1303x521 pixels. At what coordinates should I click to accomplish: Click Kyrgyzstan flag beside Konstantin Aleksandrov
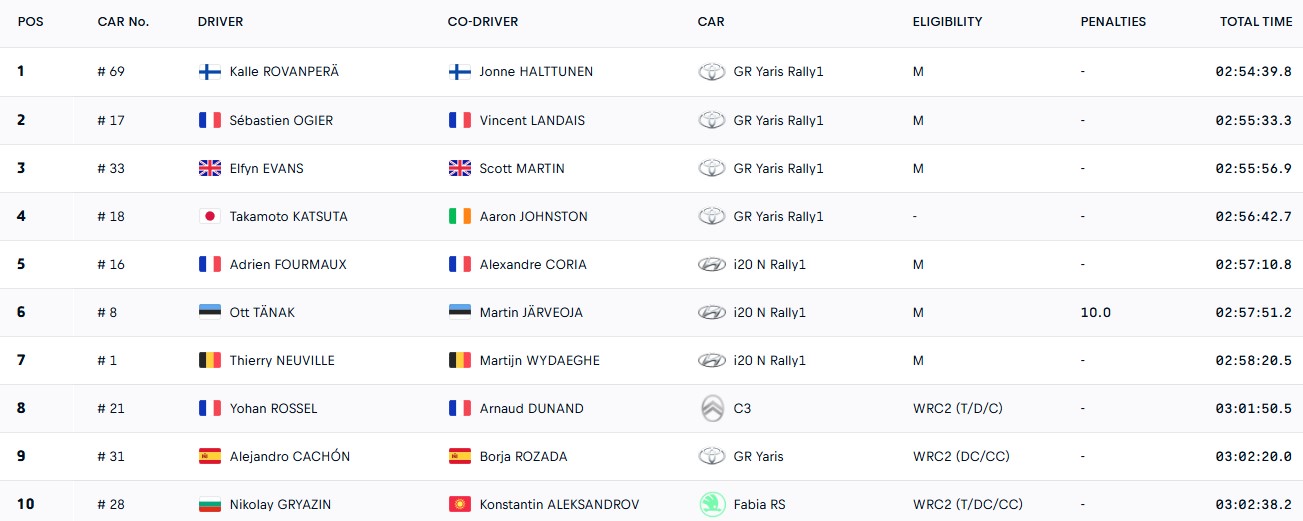460,504
